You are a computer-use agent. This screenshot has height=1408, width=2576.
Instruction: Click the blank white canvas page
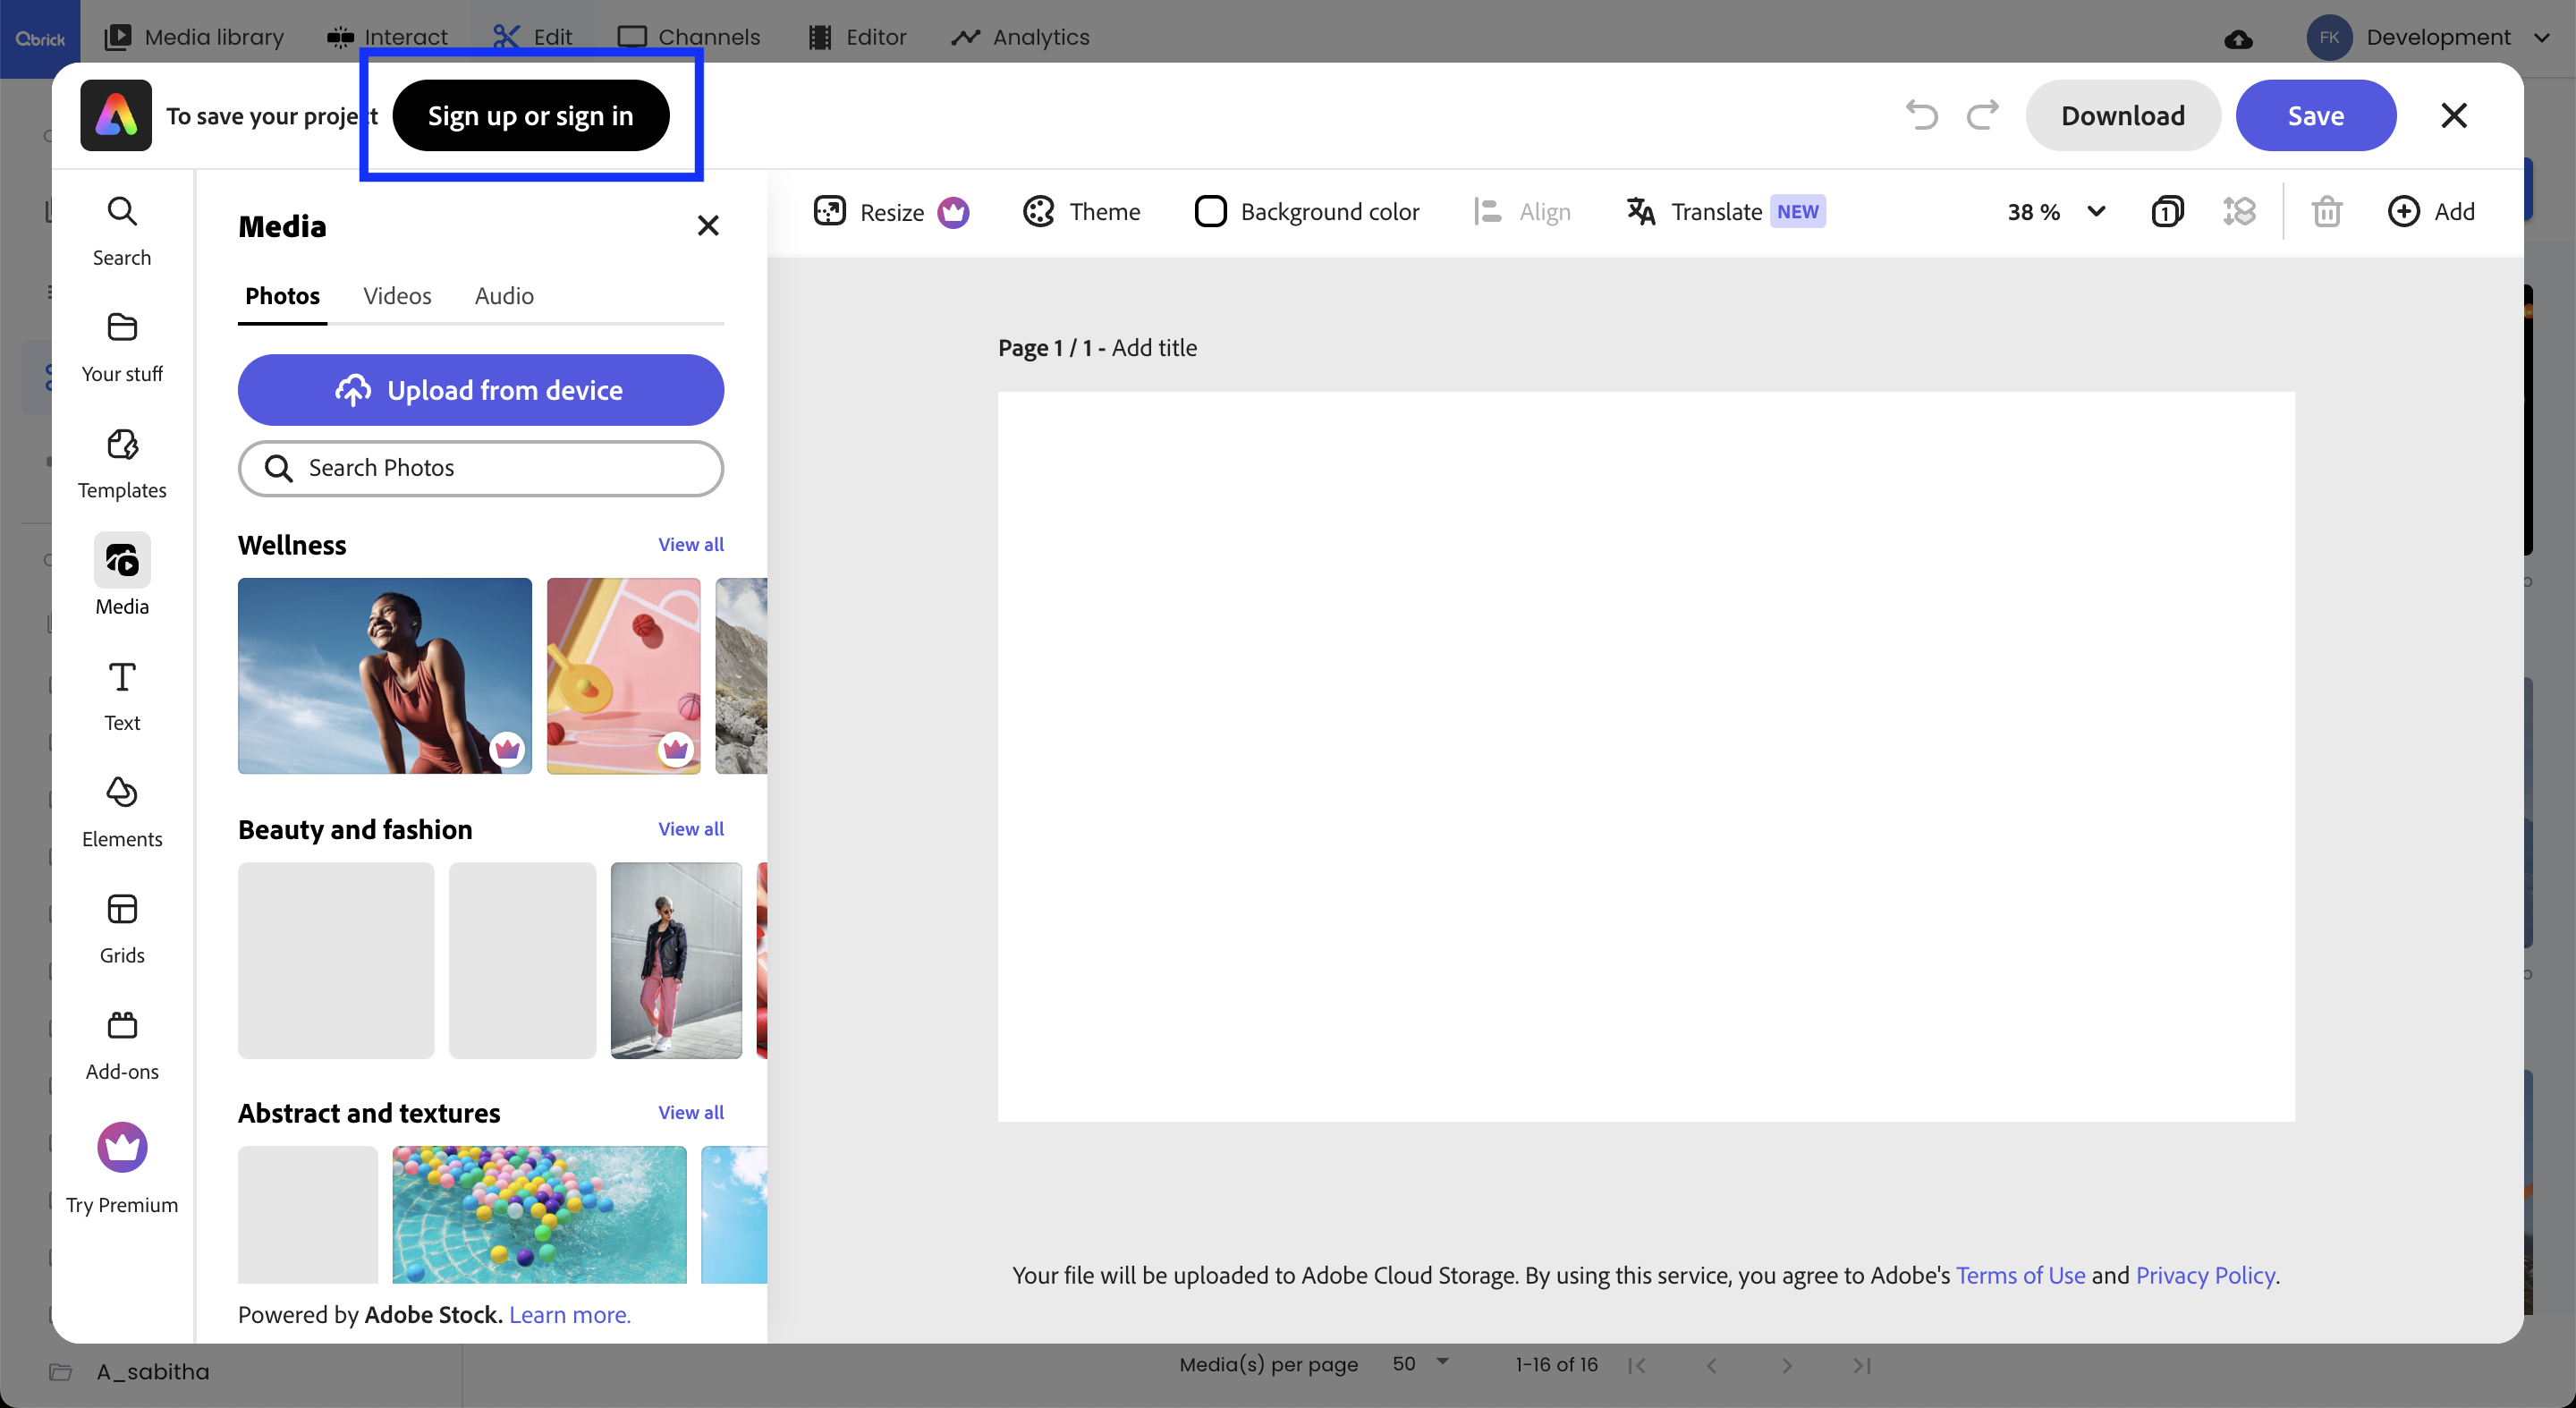[1646, 756]
